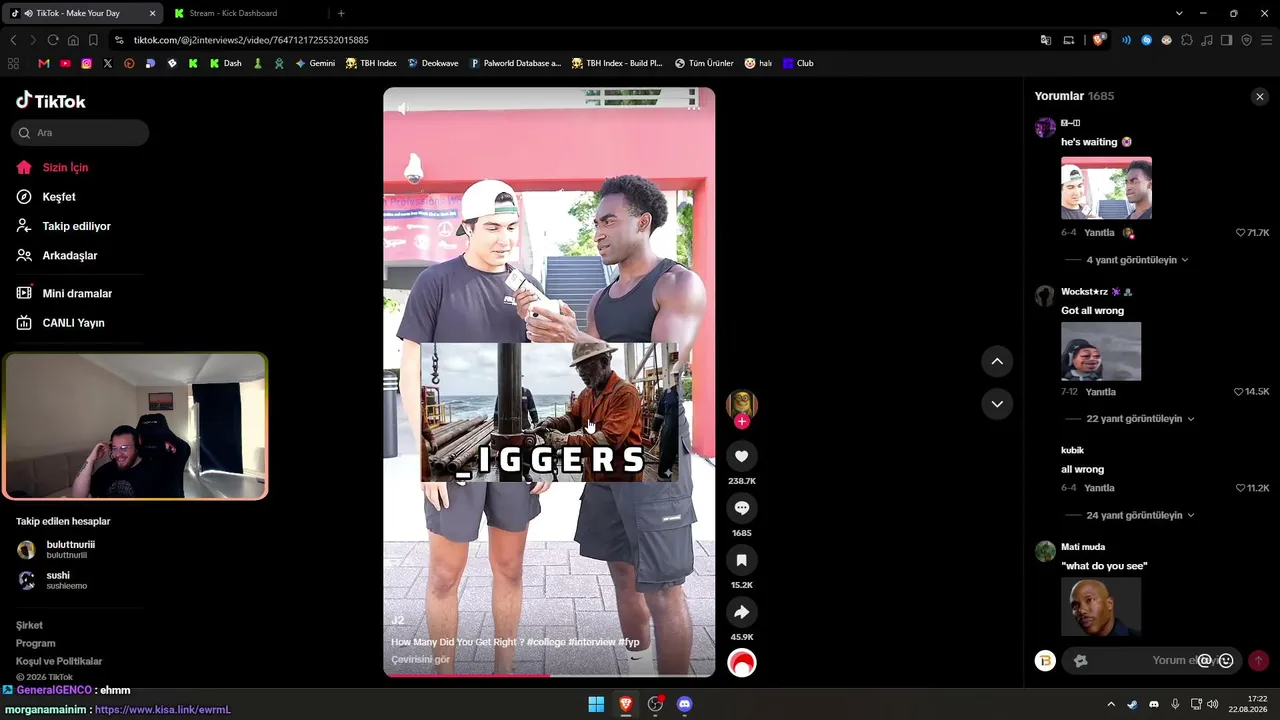Click the Ara search field

click(x=80, y=133)
